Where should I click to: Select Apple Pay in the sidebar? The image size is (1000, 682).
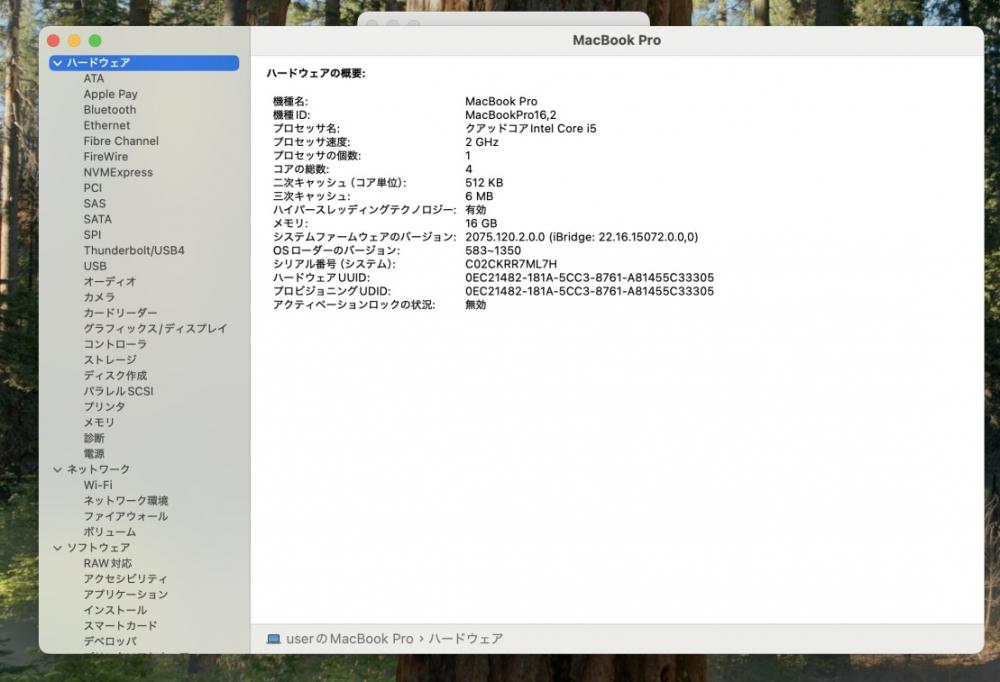pyautogui.click(x=110, y=94)
